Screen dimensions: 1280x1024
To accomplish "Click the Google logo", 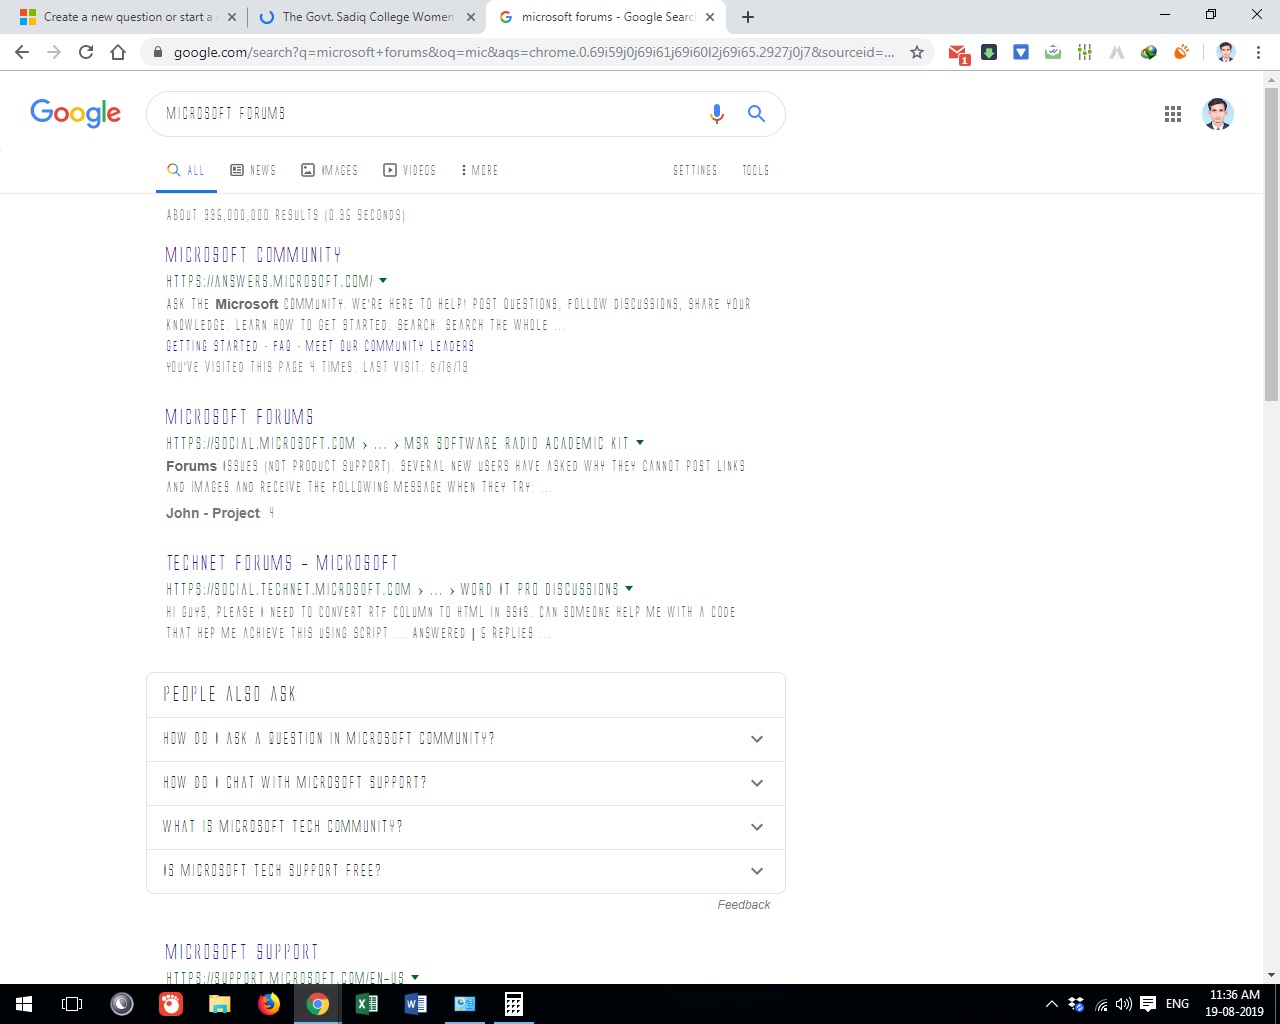I will 76,113.
